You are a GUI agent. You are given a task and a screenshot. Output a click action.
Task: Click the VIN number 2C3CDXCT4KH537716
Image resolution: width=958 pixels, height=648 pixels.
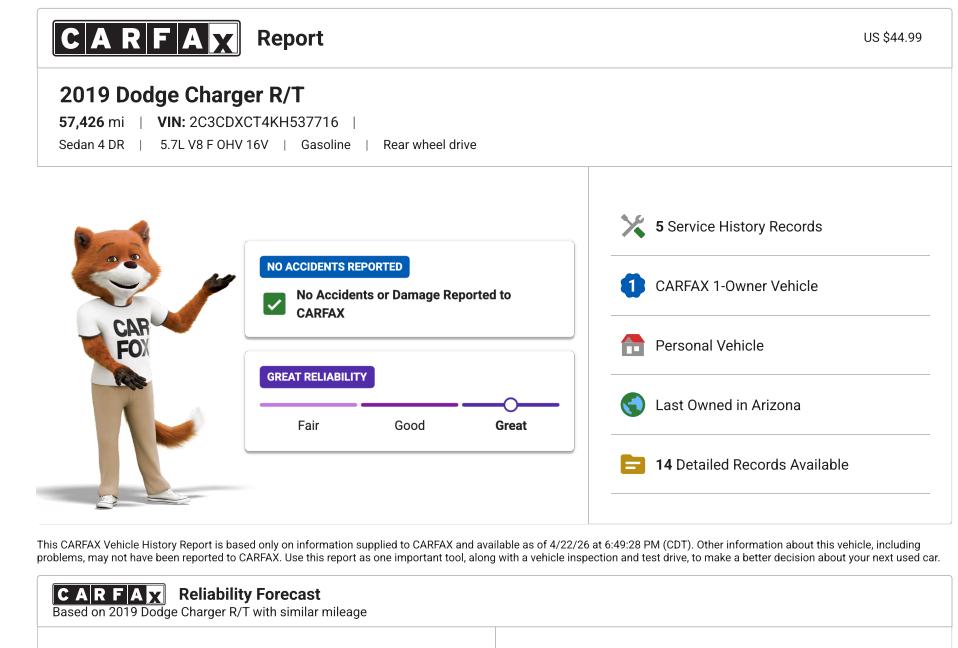click(263, 122)
